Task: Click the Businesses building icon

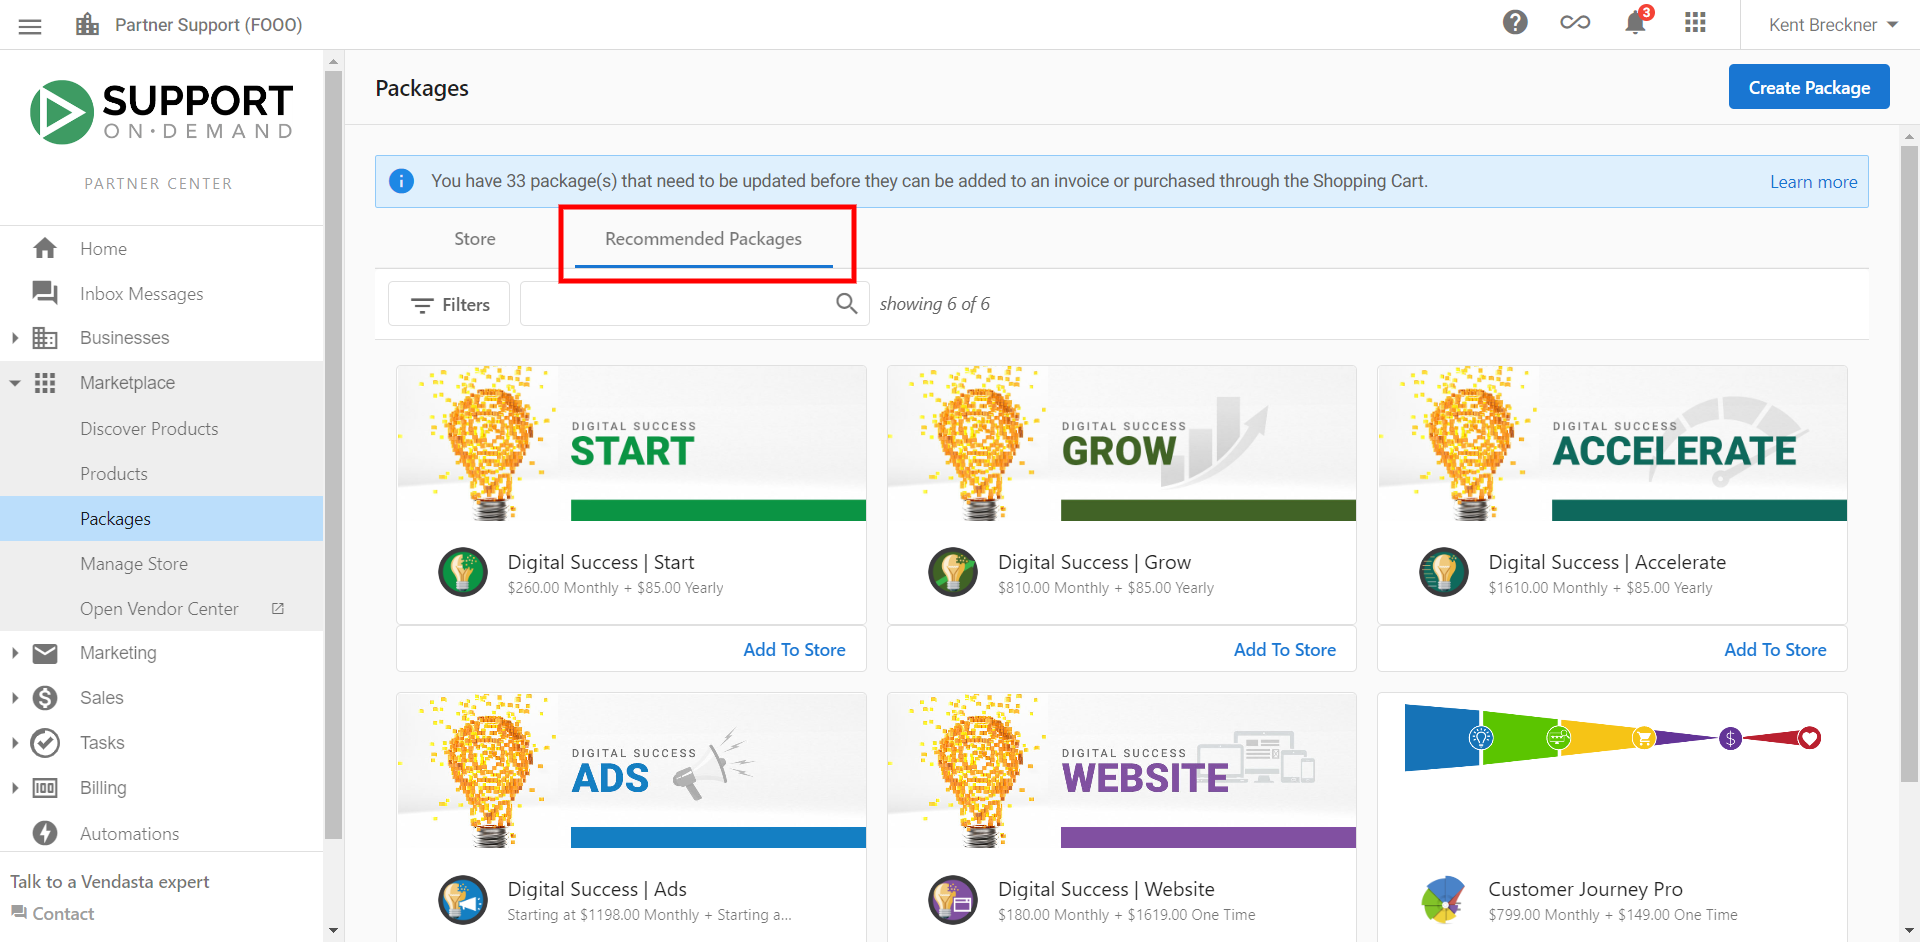Action: [x=45, y=338]
